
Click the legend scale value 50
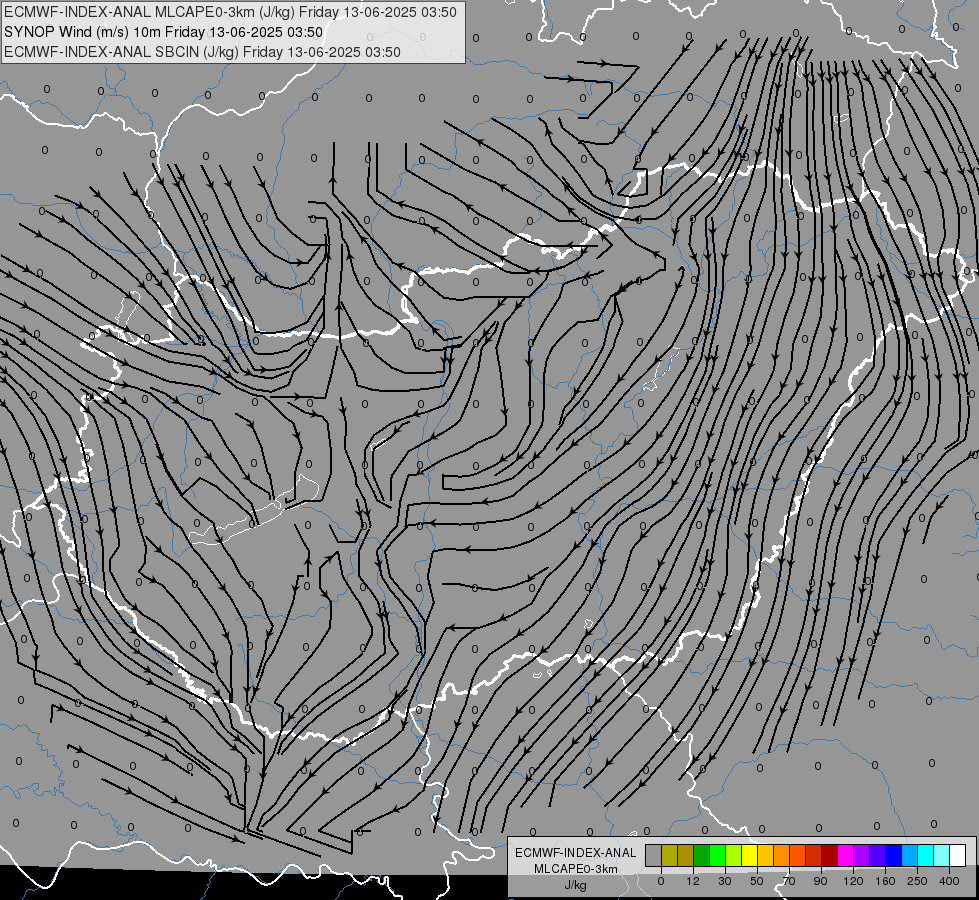[x=757, y=881]
